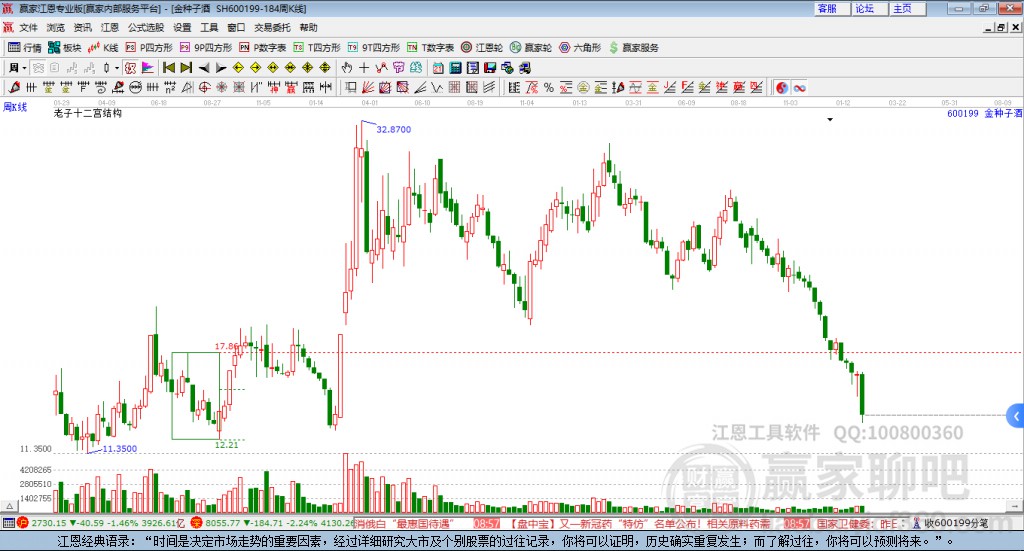Toggle the yin-yang icon
The width and height of the screenshot is (1024, 551).
[782, 87]
